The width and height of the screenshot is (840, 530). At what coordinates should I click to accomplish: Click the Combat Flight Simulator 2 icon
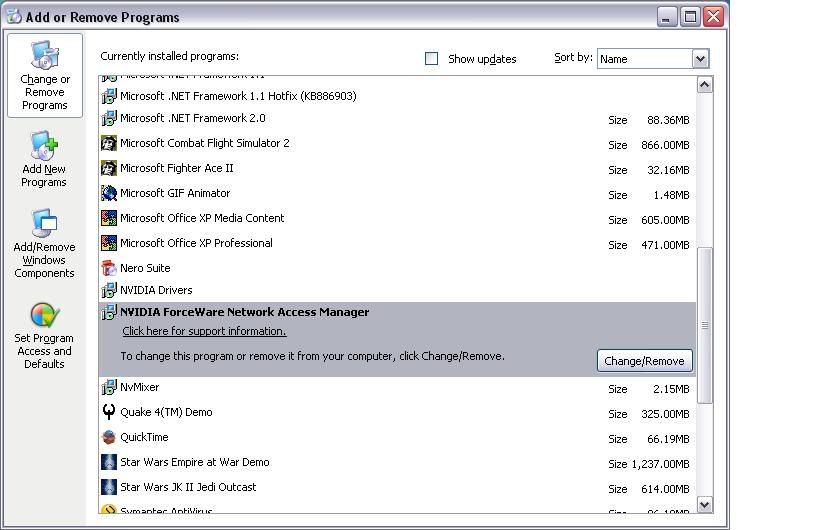pyautogui.click(x=109, y=143)
